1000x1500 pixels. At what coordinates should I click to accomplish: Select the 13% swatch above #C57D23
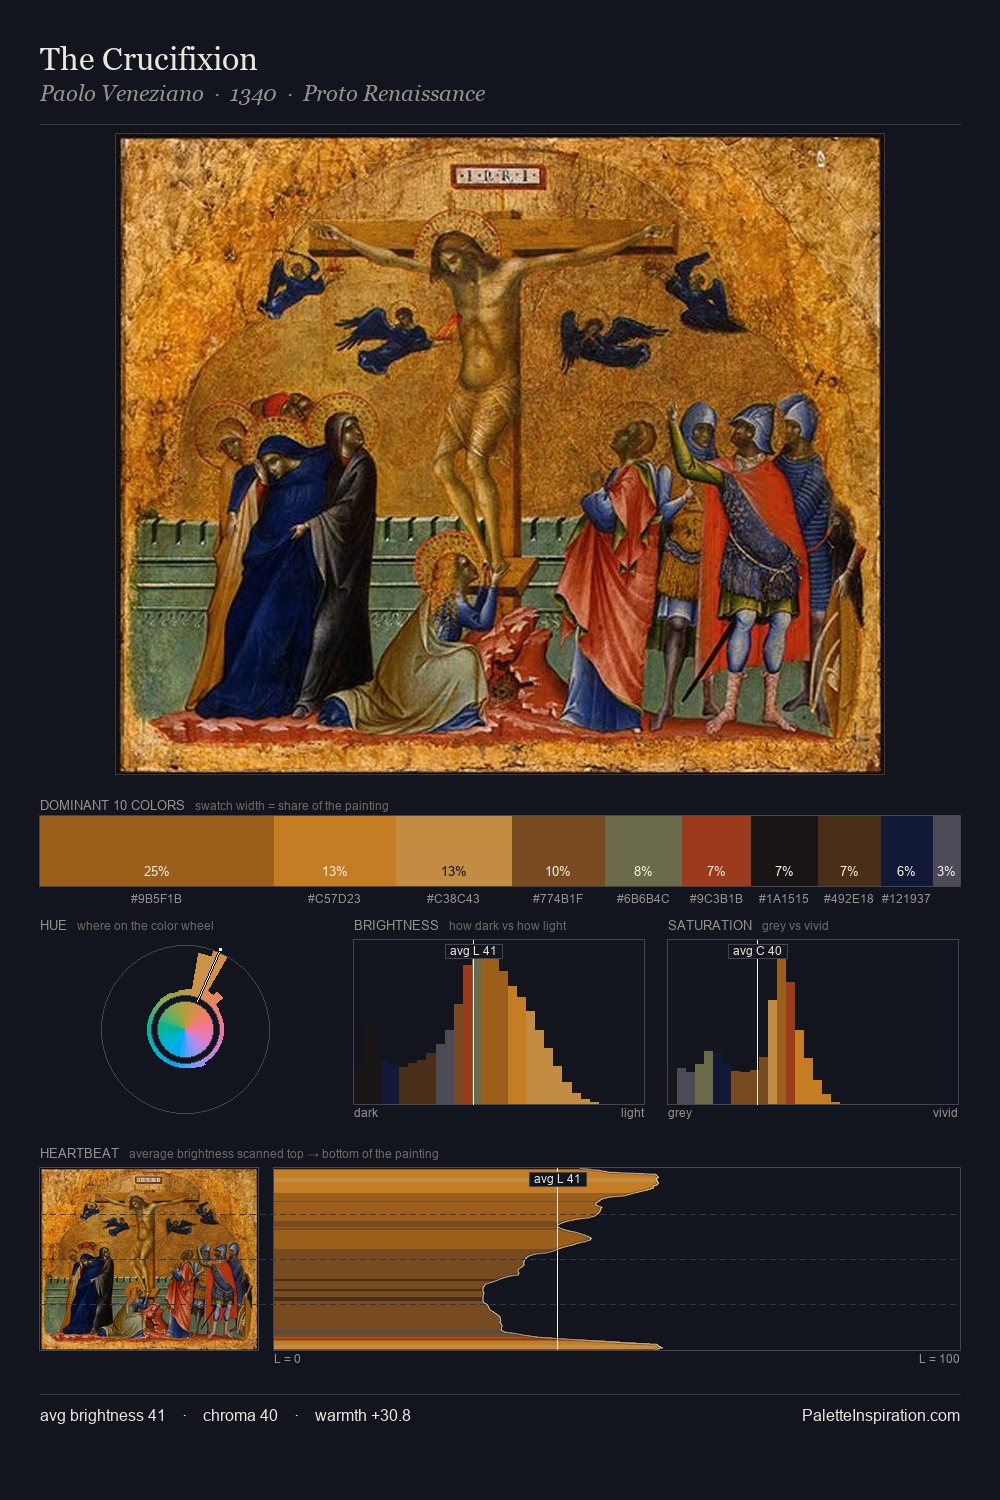(335, 851)
